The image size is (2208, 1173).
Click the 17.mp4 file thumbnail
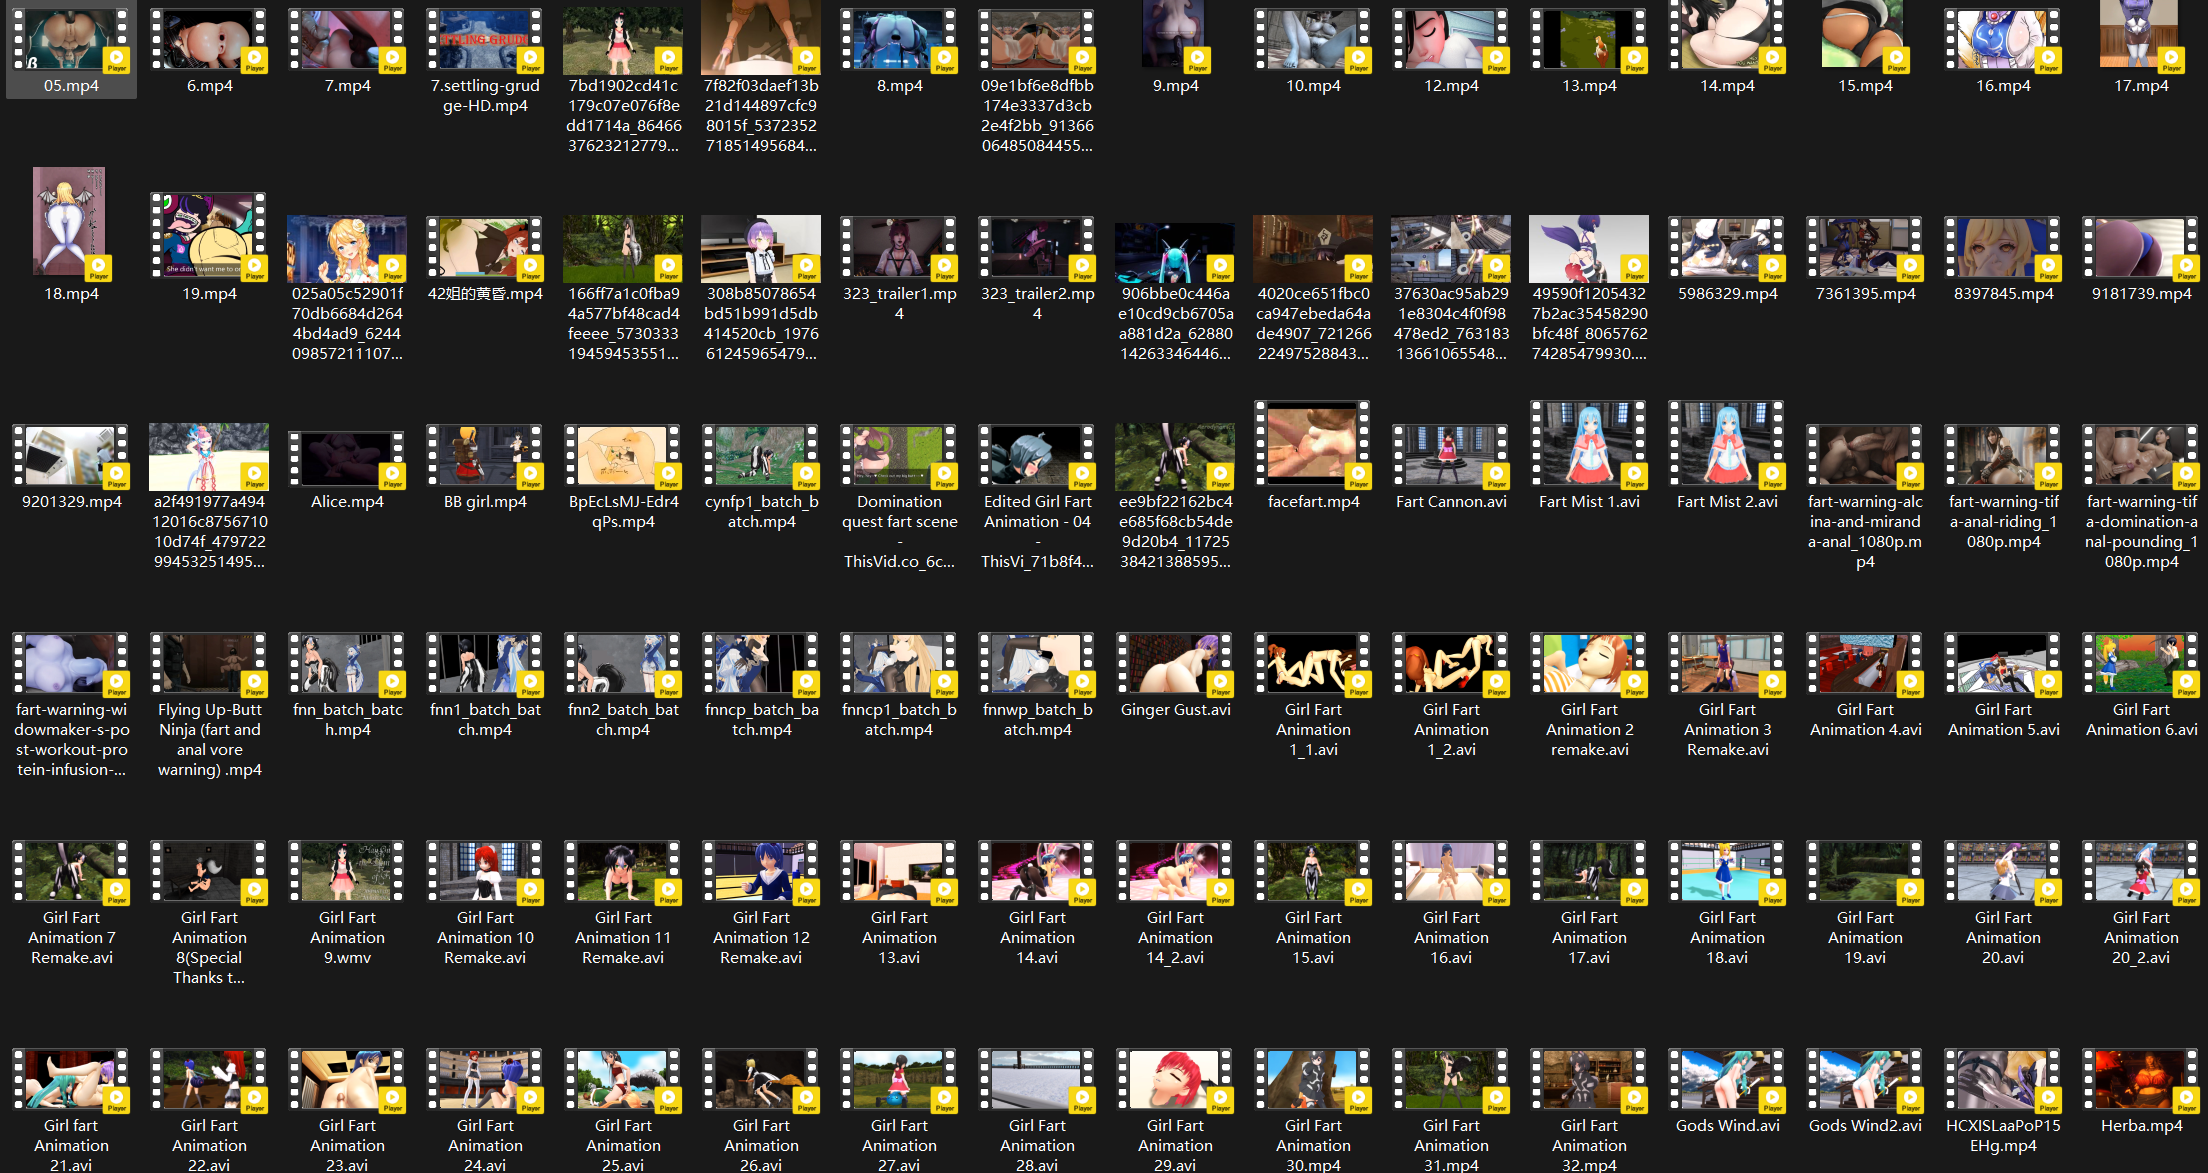click(2141, 38)
